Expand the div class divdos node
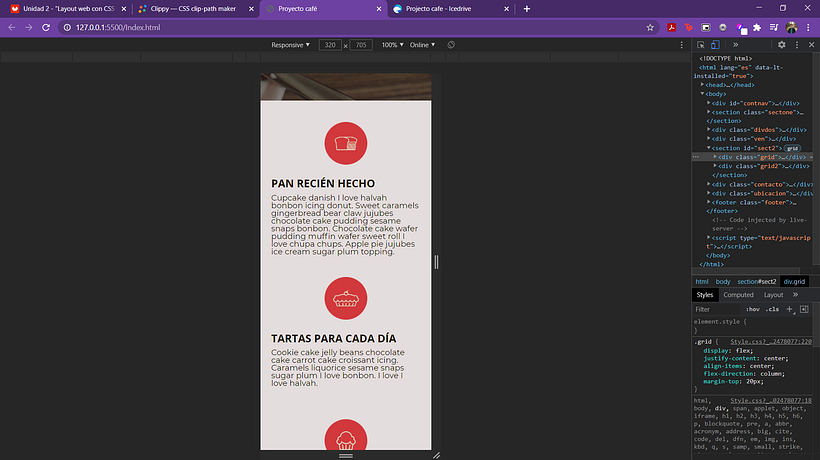 click(x=709, y=130)
